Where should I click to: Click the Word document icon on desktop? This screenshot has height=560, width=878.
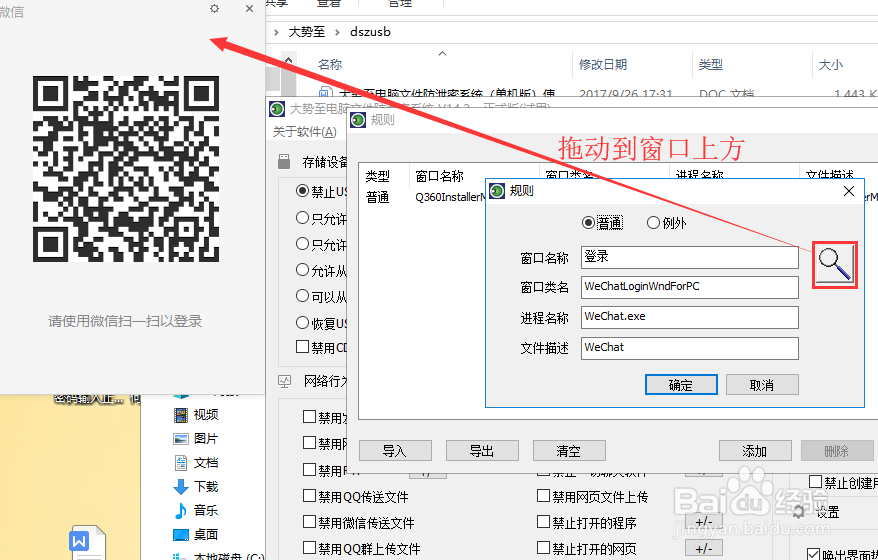click(x=87, y=542)
